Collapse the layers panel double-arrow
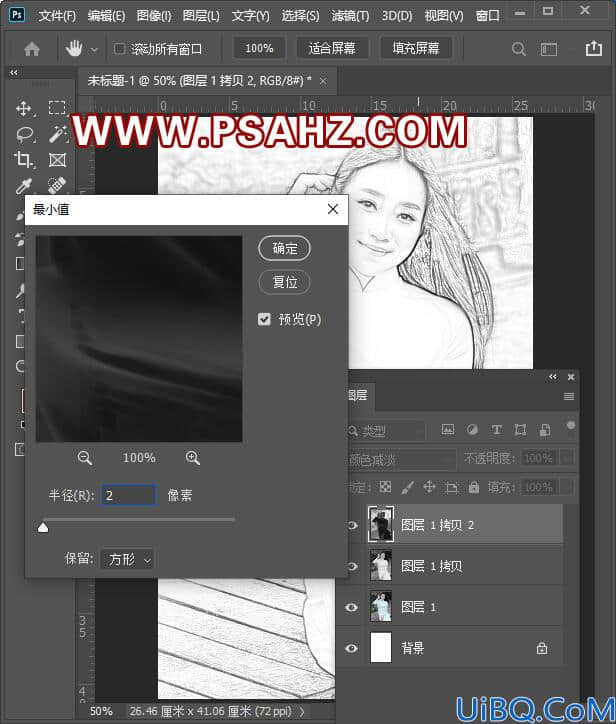The width and height of the screenshot is (616, 724). [x=553, y=377]
